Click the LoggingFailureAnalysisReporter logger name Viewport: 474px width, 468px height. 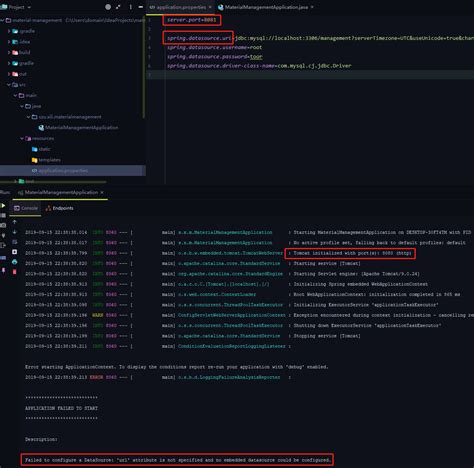pyautogui.click(x=229, y=377)
